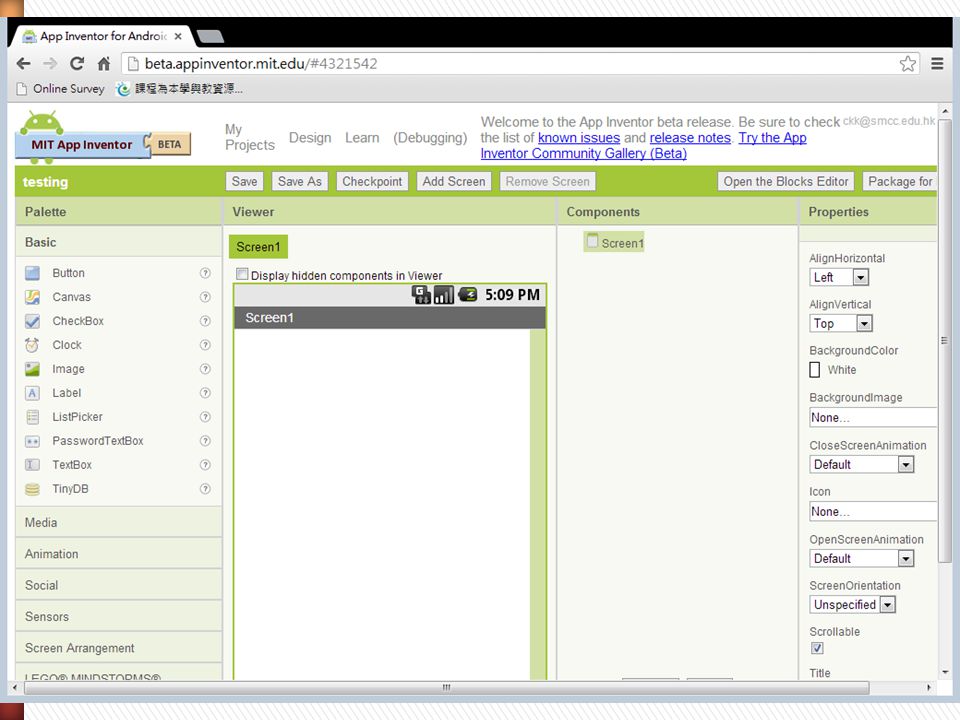Select the Image component icon
The image size is (960, 720).
tap(32, 369)
